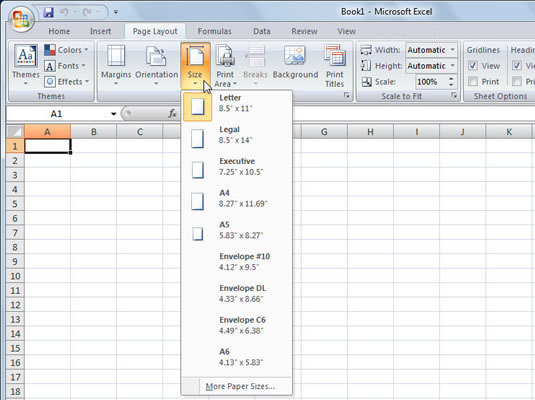The width and height of the screenshot is (535, 400).
Task: Expand the Height Automatic dropdown
Action: pos(452,66)
